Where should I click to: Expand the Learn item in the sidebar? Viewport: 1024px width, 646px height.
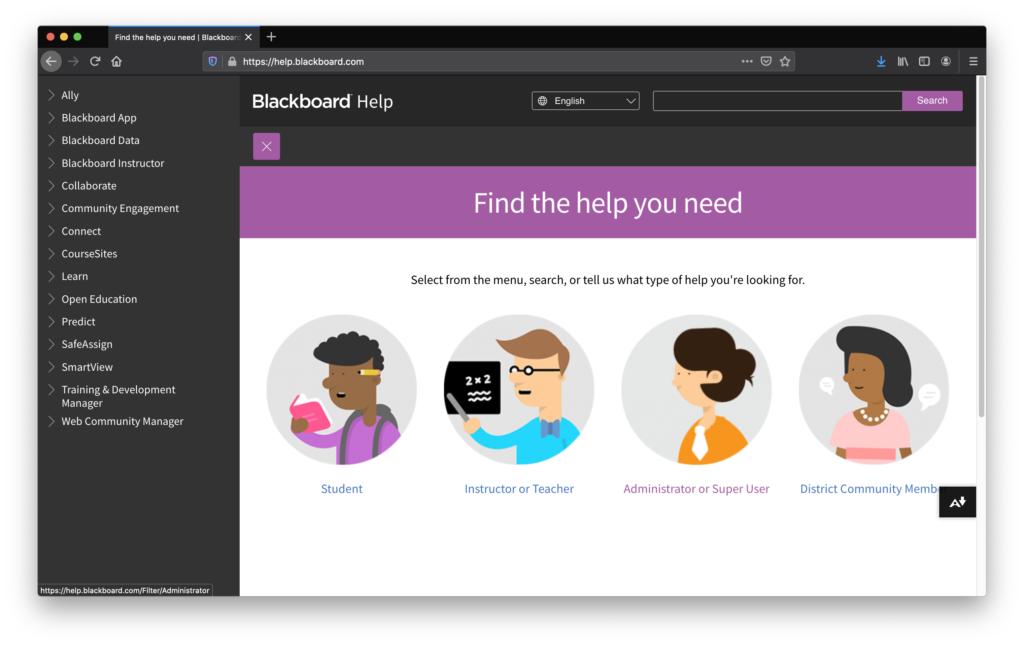[74, 277]
